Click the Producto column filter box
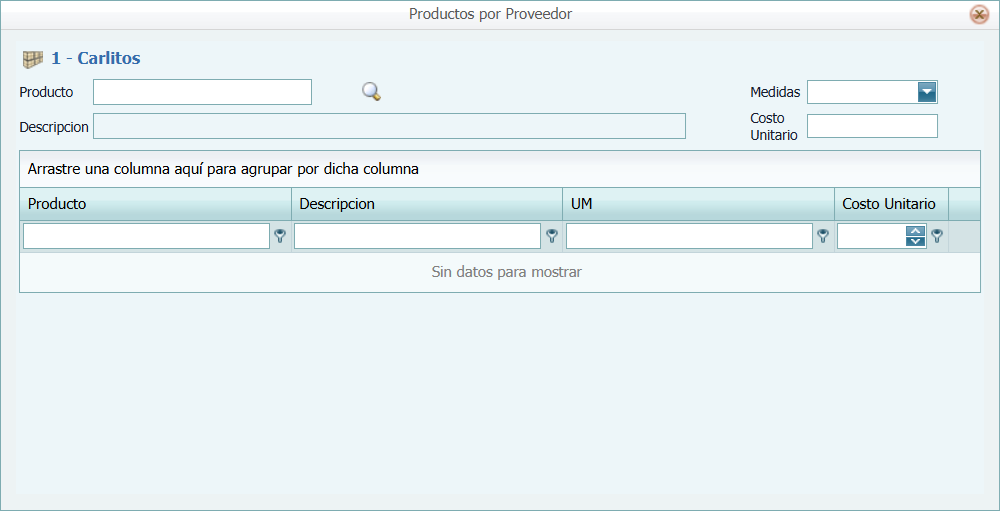 [146, 236]
